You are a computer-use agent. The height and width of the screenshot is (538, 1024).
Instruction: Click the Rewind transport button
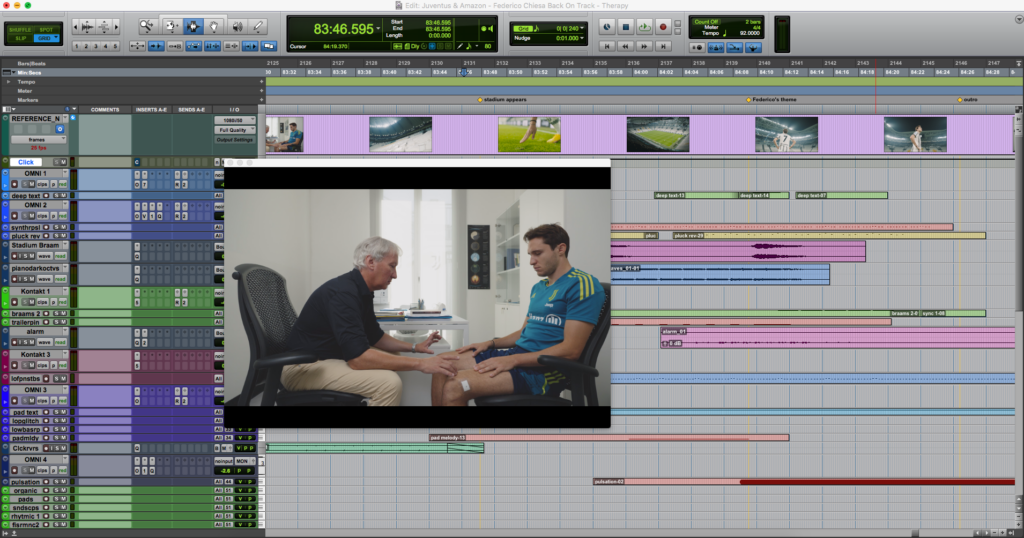tap(625, 46)
